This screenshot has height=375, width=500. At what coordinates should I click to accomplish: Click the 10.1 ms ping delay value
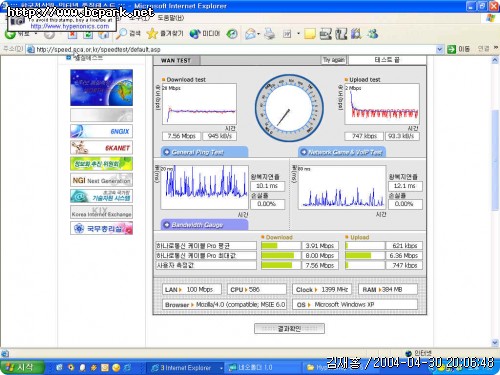tap(267, 186)
